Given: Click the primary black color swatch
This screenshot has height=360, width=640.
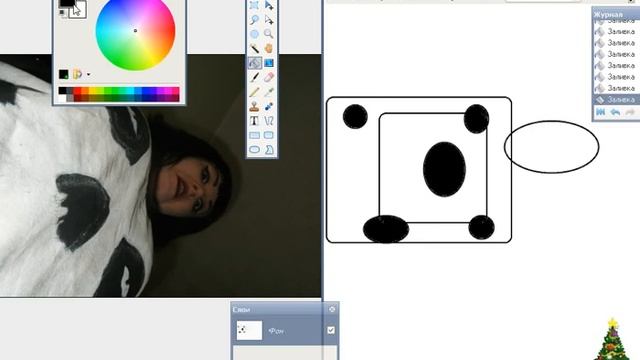Looking at the screenshot, I should (66, 2).
